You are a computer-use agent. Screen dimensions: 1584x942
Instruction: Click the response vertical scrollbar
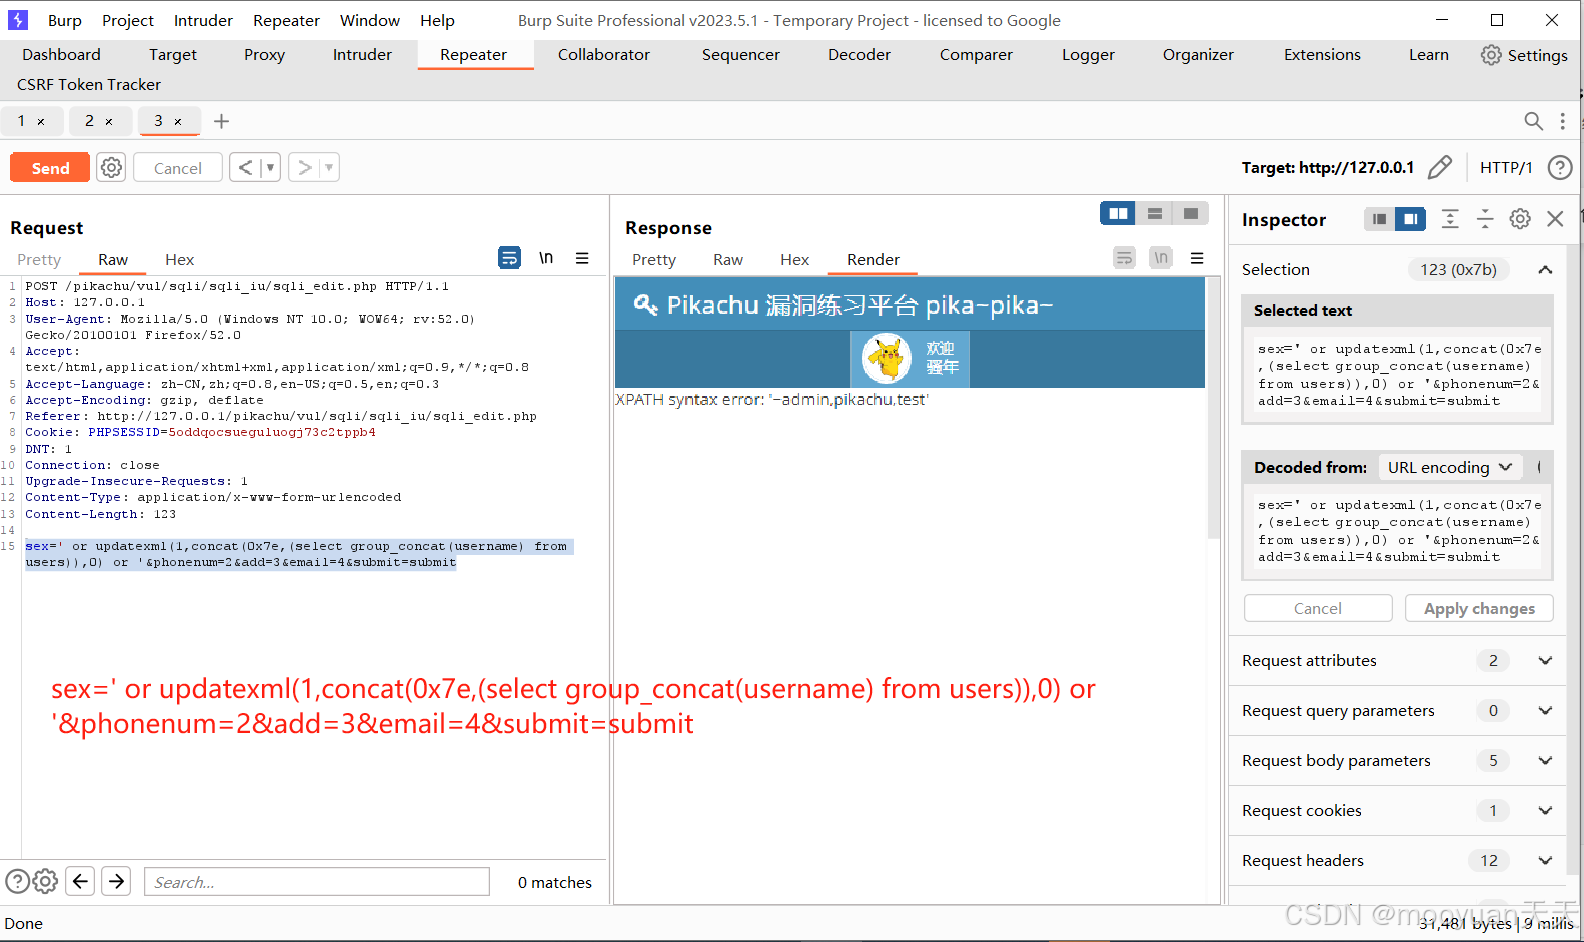click(1214, 409)
